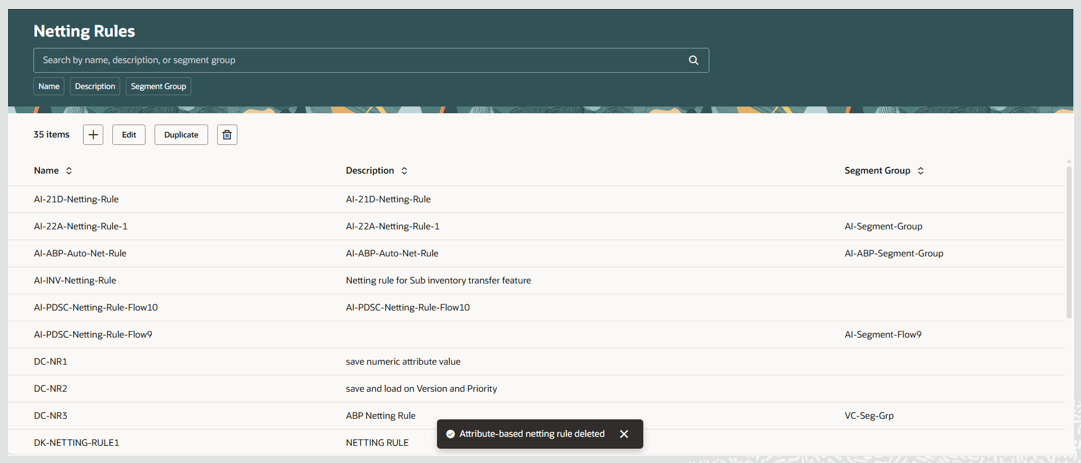The width and height of the screenshot is (1081, 463).
Task: Add a new netting rule with plus icon
Action: click(x=93, y=135)
